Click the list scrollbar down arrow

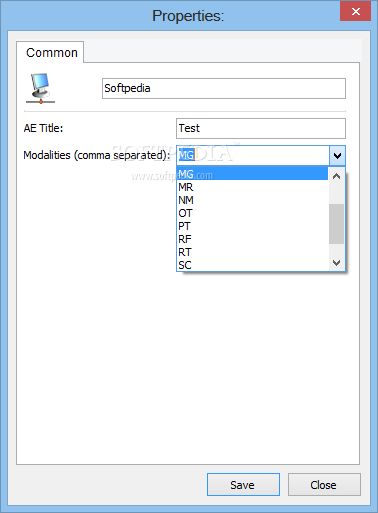coord(336,263)
